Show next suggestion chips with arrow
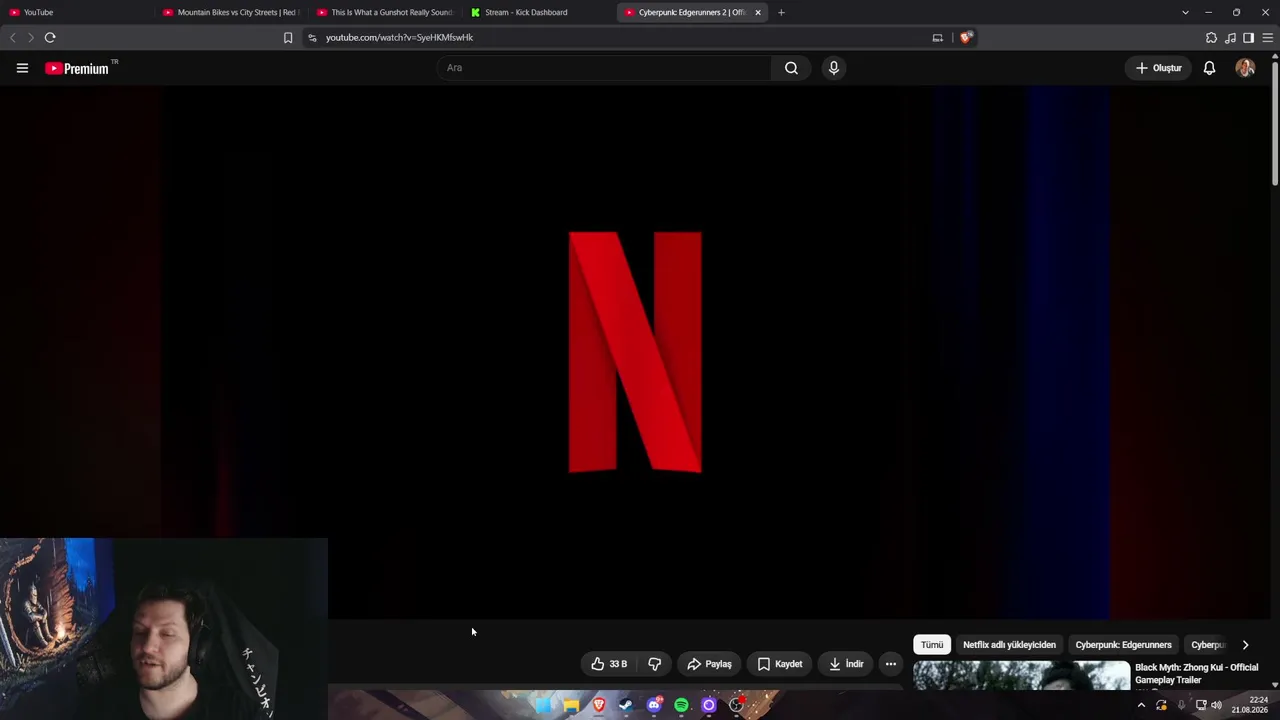The width and height of the screenshot is (1280, 720). point(1245,645)
